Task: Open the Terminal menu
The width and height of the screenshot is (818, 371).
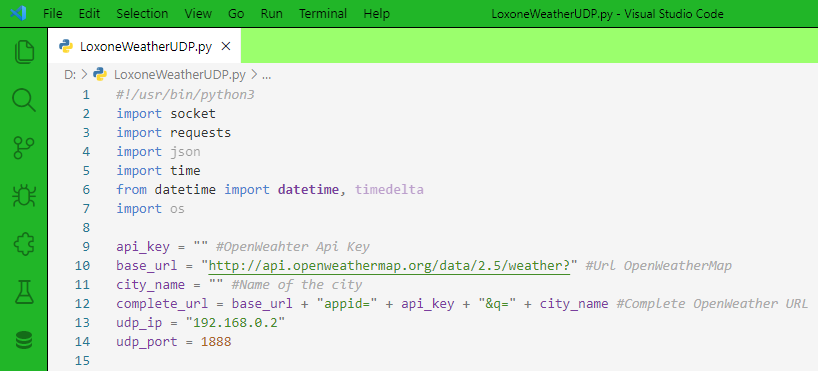Action: coord(323,14)
